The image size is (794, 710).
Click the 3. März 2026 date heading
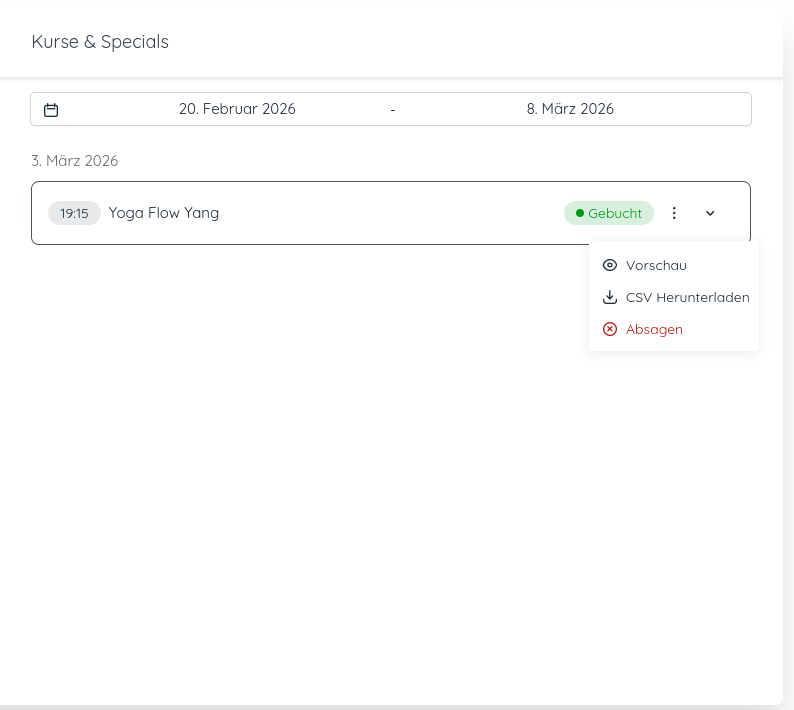point(75,160)
